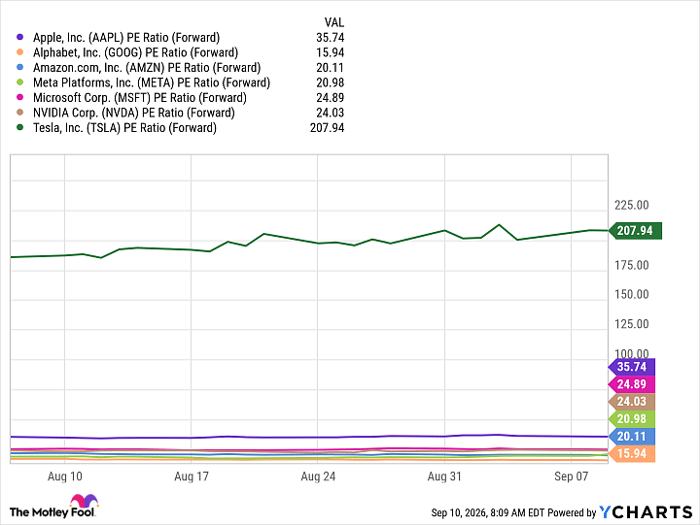Click the Aug 17 x-axis label

(191, 476)
